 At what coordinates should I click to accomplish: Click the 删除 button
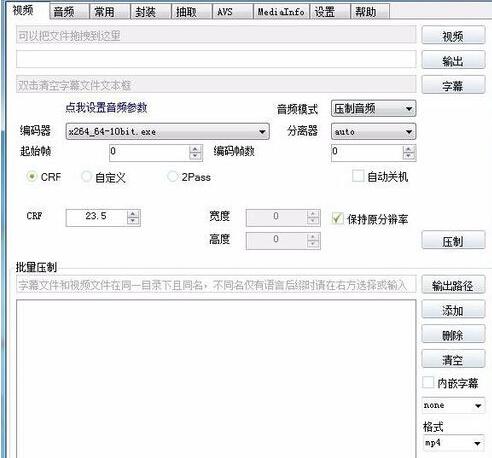[453, 334]
